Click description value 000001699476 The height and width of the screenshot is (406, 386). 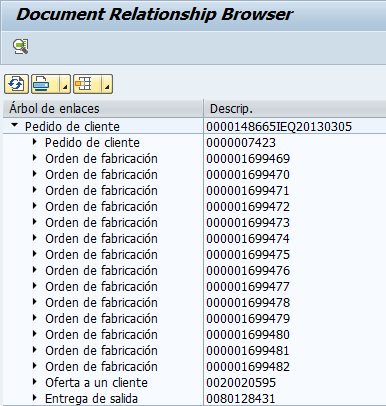tap(248, 271)
